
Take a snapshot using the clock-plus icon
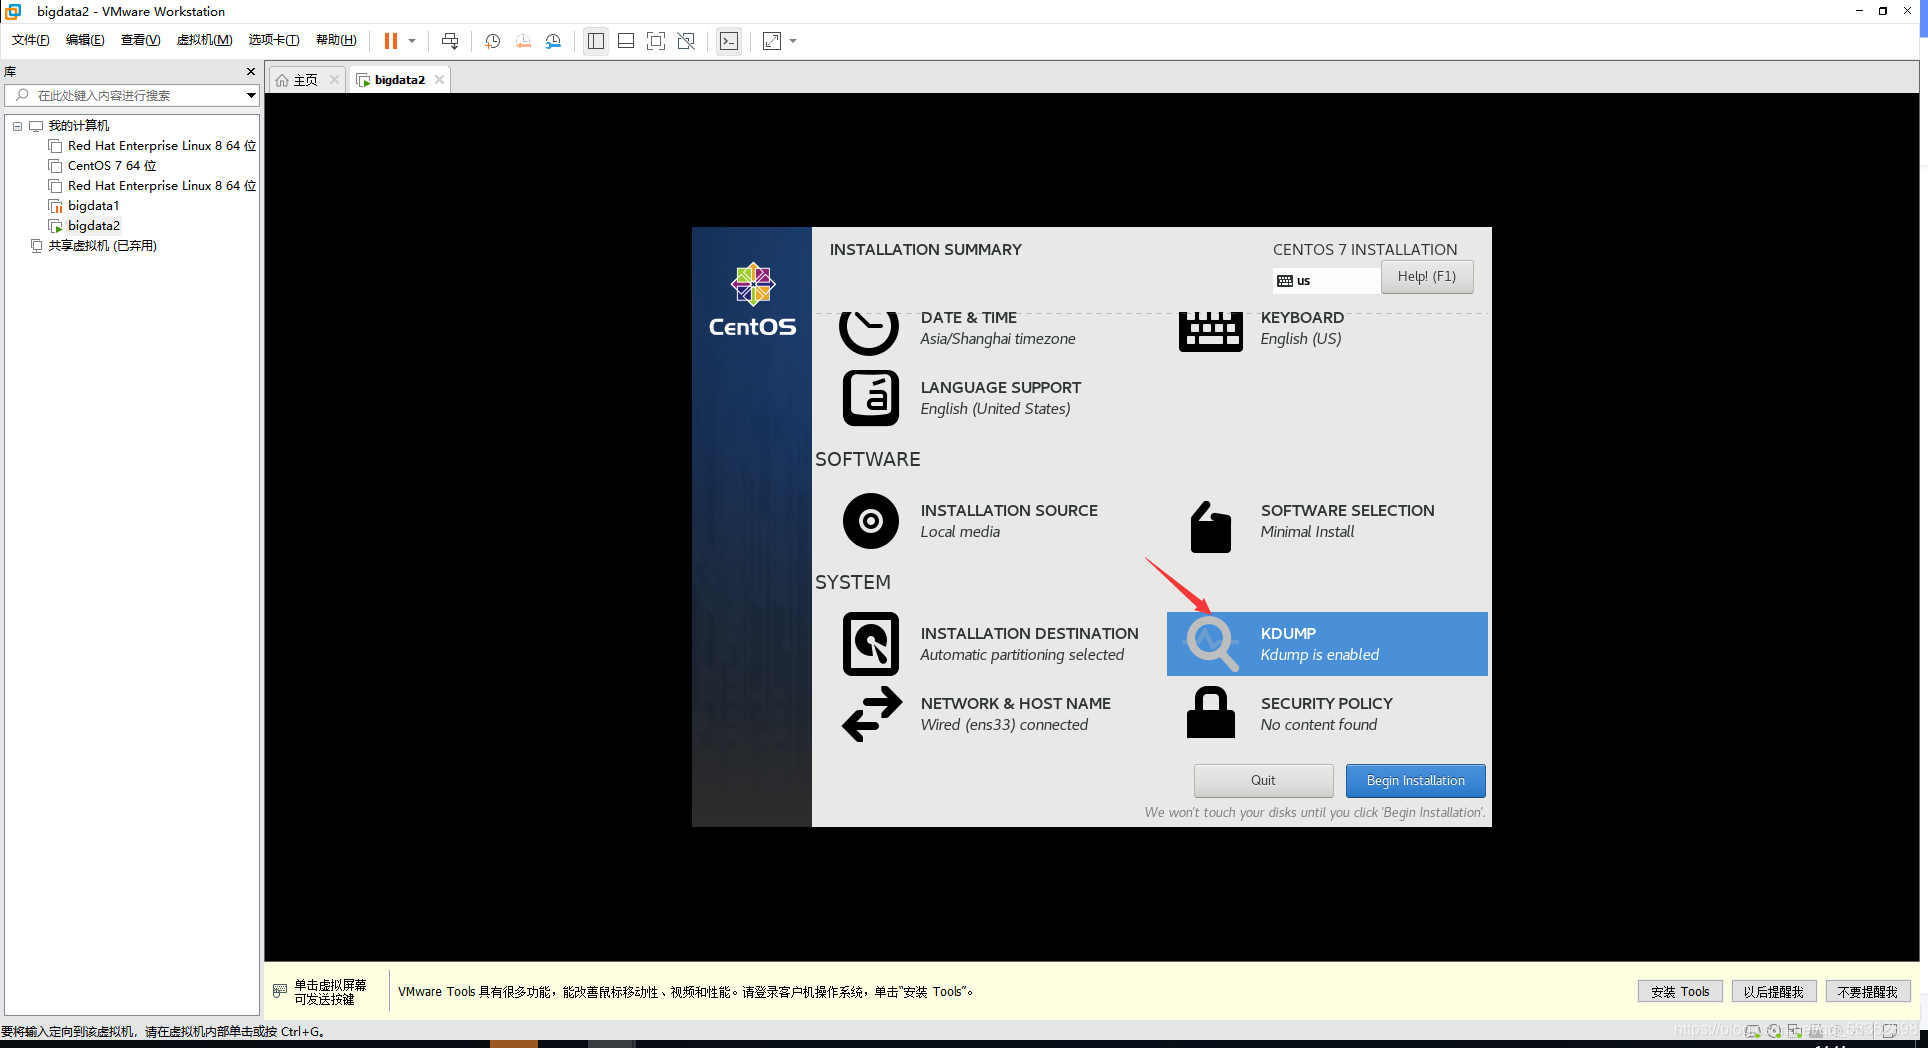pos(492,41)
